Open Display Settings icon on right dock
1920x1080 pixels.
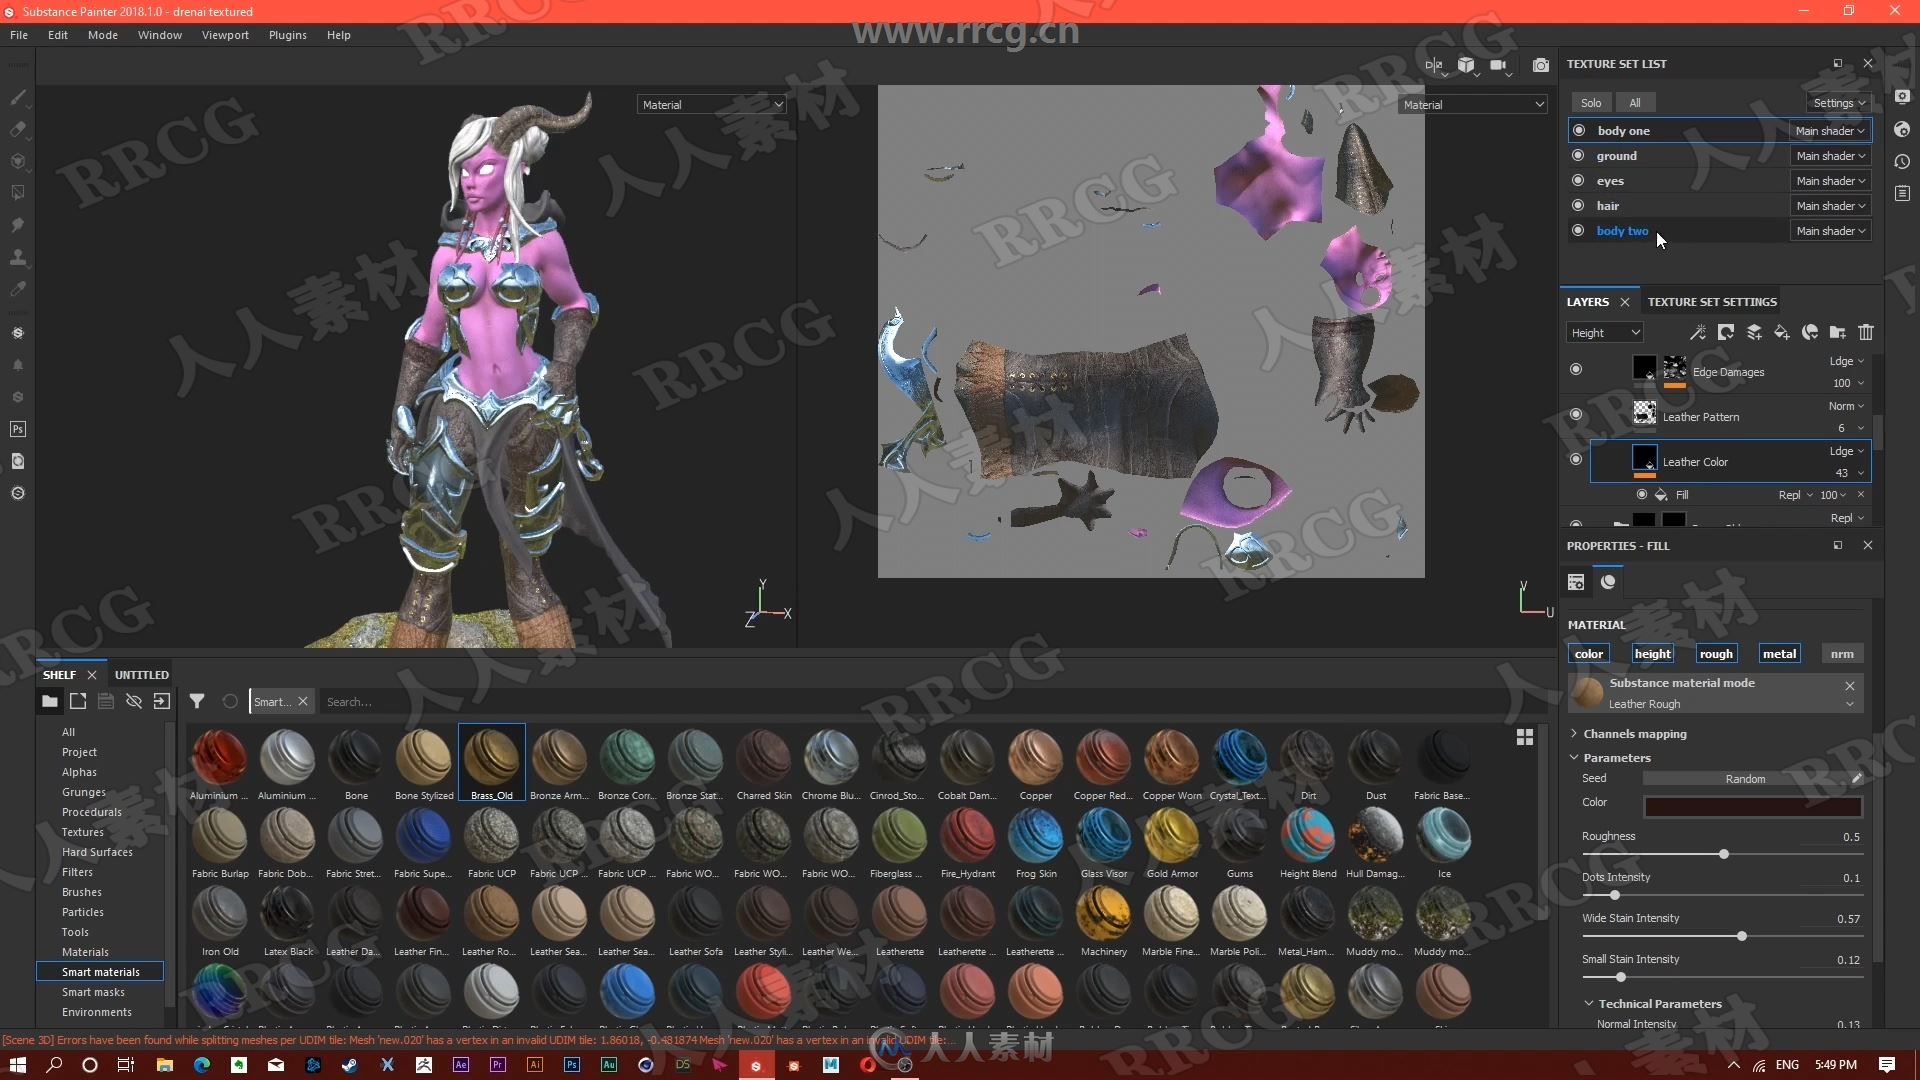point(1902,97)
